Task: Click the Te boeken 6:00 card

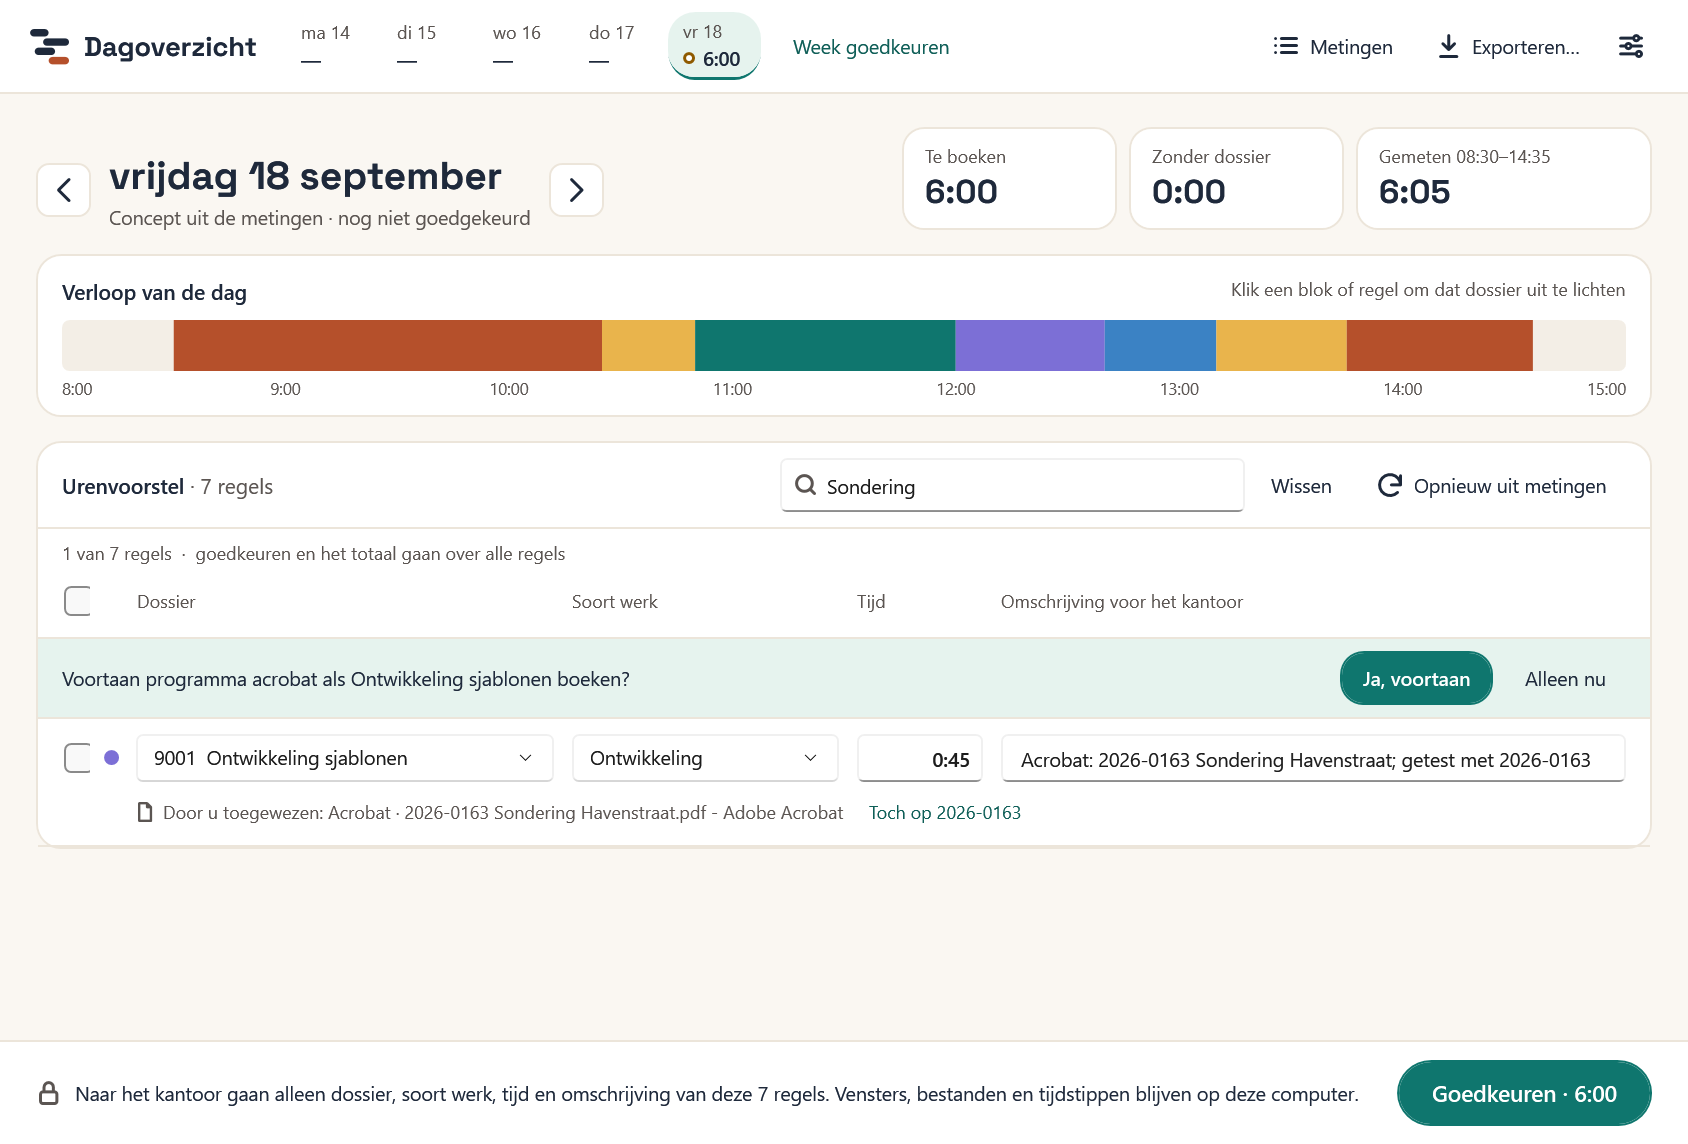Action: coord(1009,178)
